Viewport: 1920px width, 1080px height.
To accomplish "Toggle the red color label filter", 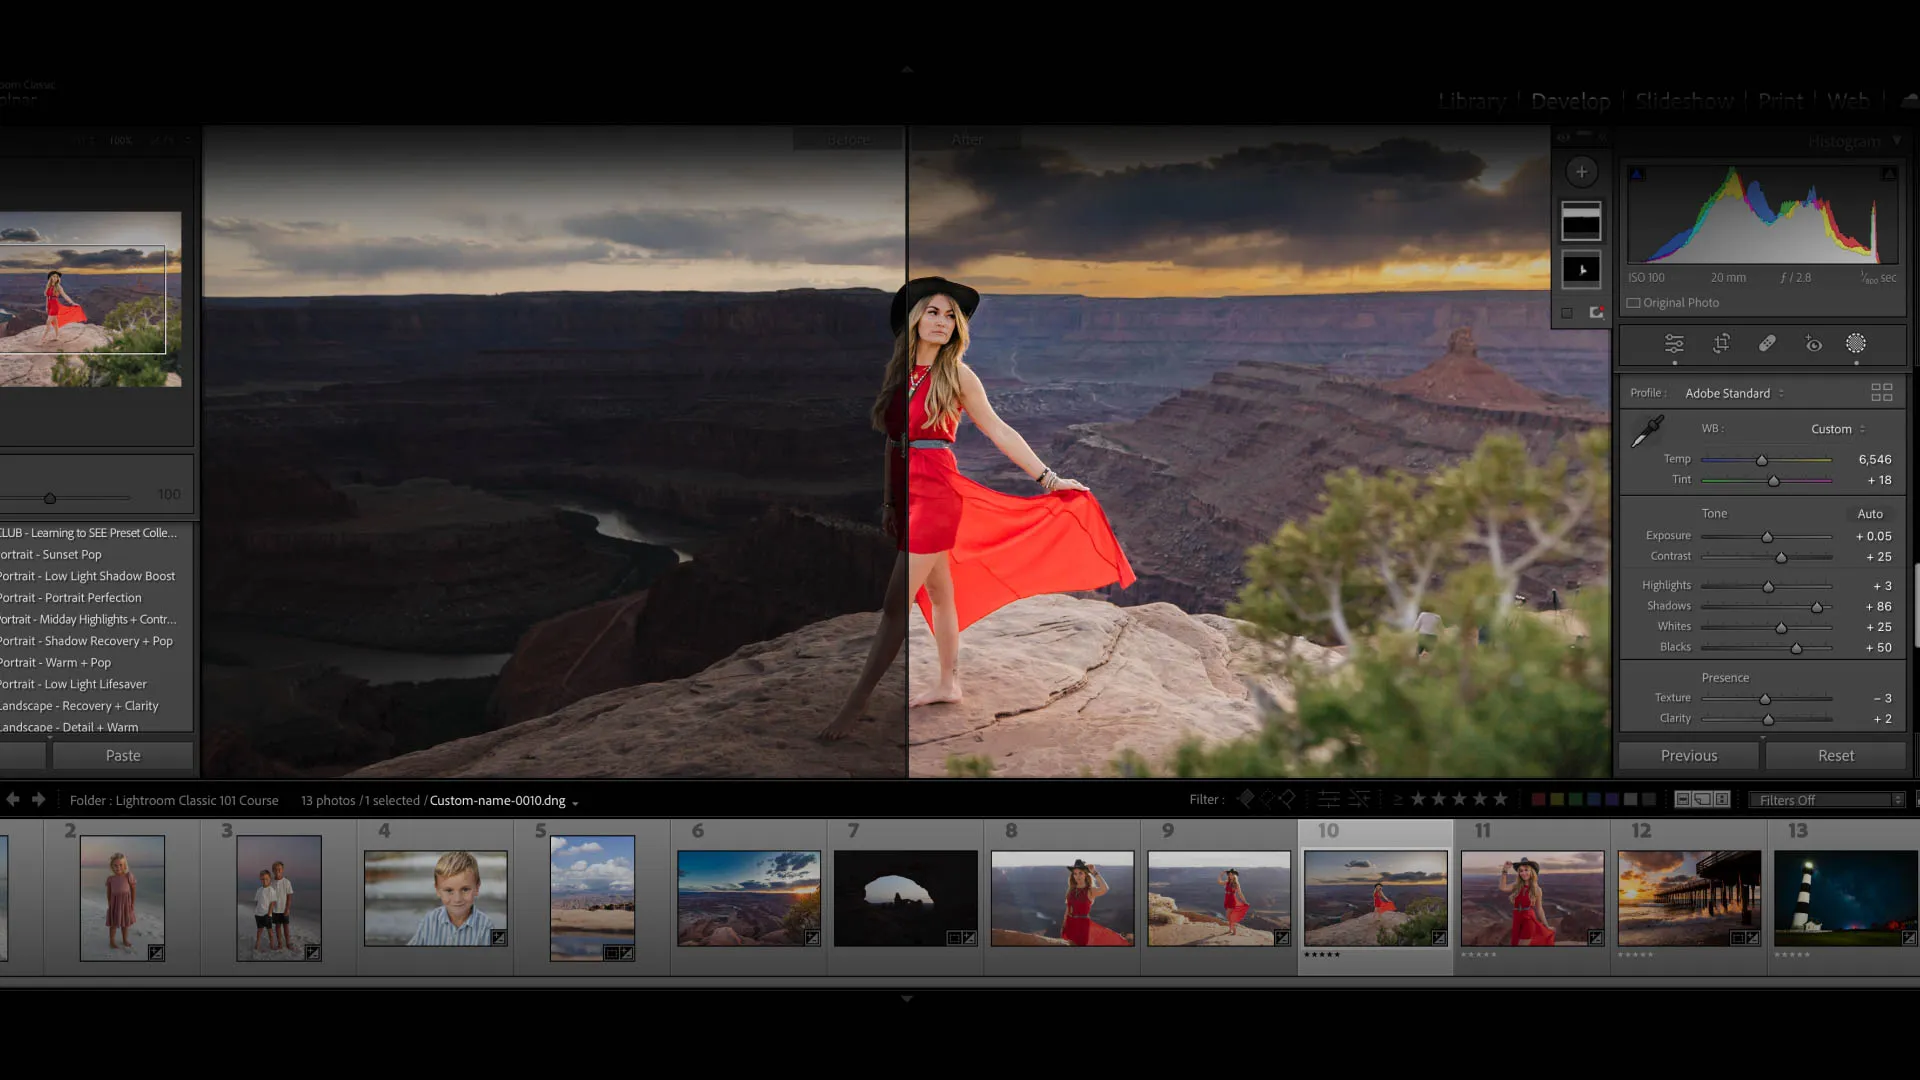I will pos(1539,800).
